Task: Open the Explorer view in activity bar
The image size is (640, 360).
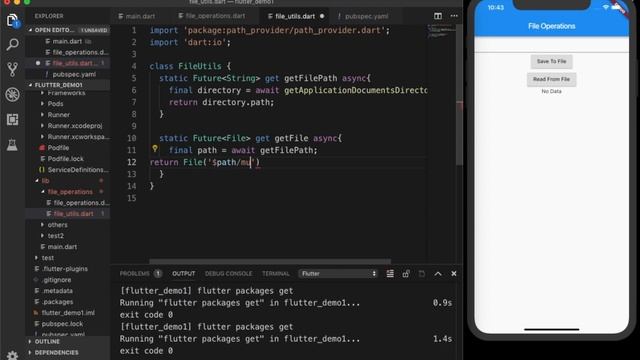Action: 12,20
